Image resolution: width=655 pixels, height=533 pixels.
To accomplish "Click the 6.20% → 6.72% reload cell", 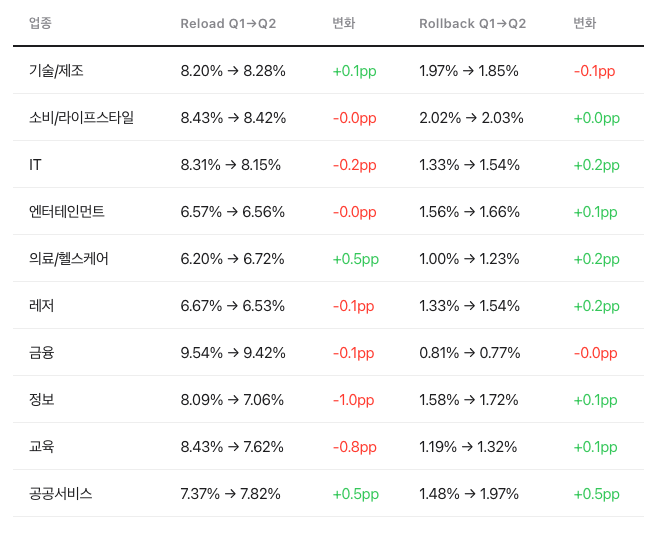I will pyautogui.click(x=232, y=259).
